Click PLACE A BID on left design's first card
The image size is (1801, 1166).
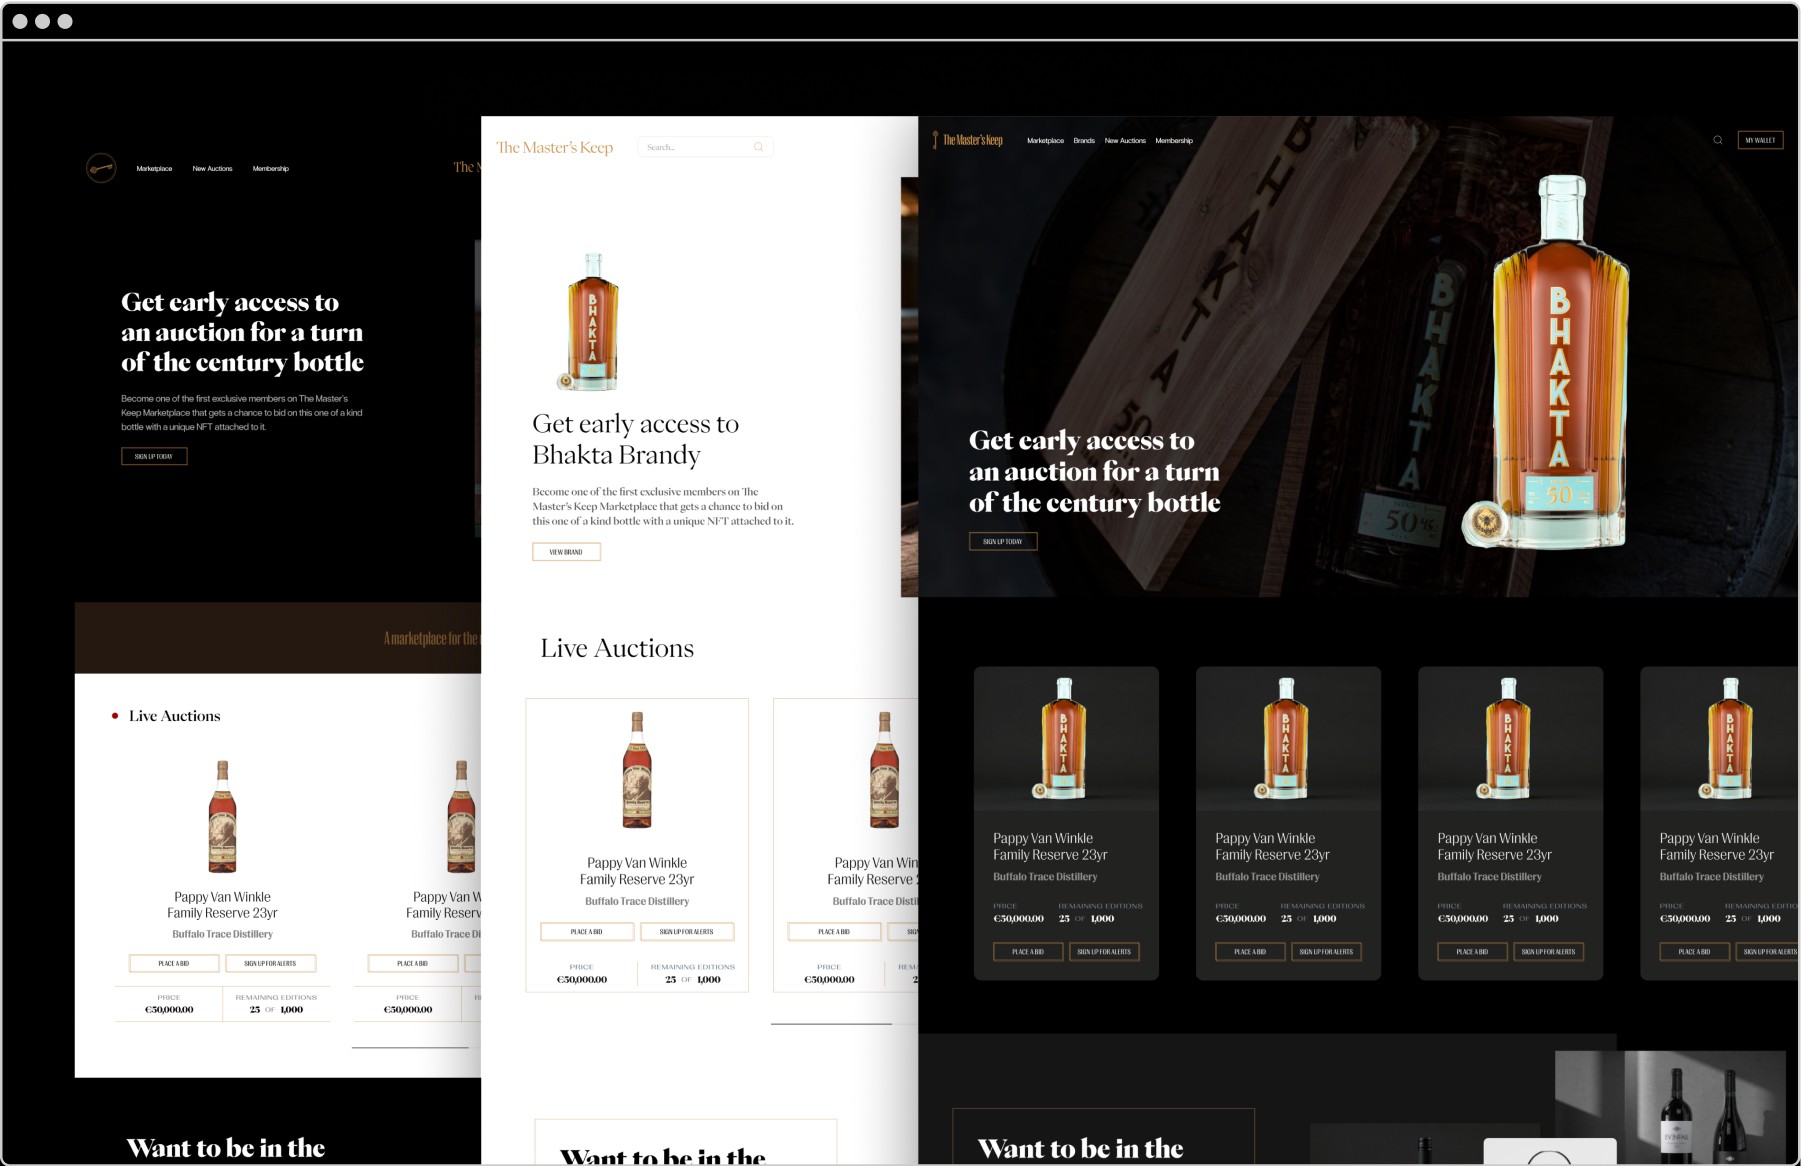click(174, 963)
